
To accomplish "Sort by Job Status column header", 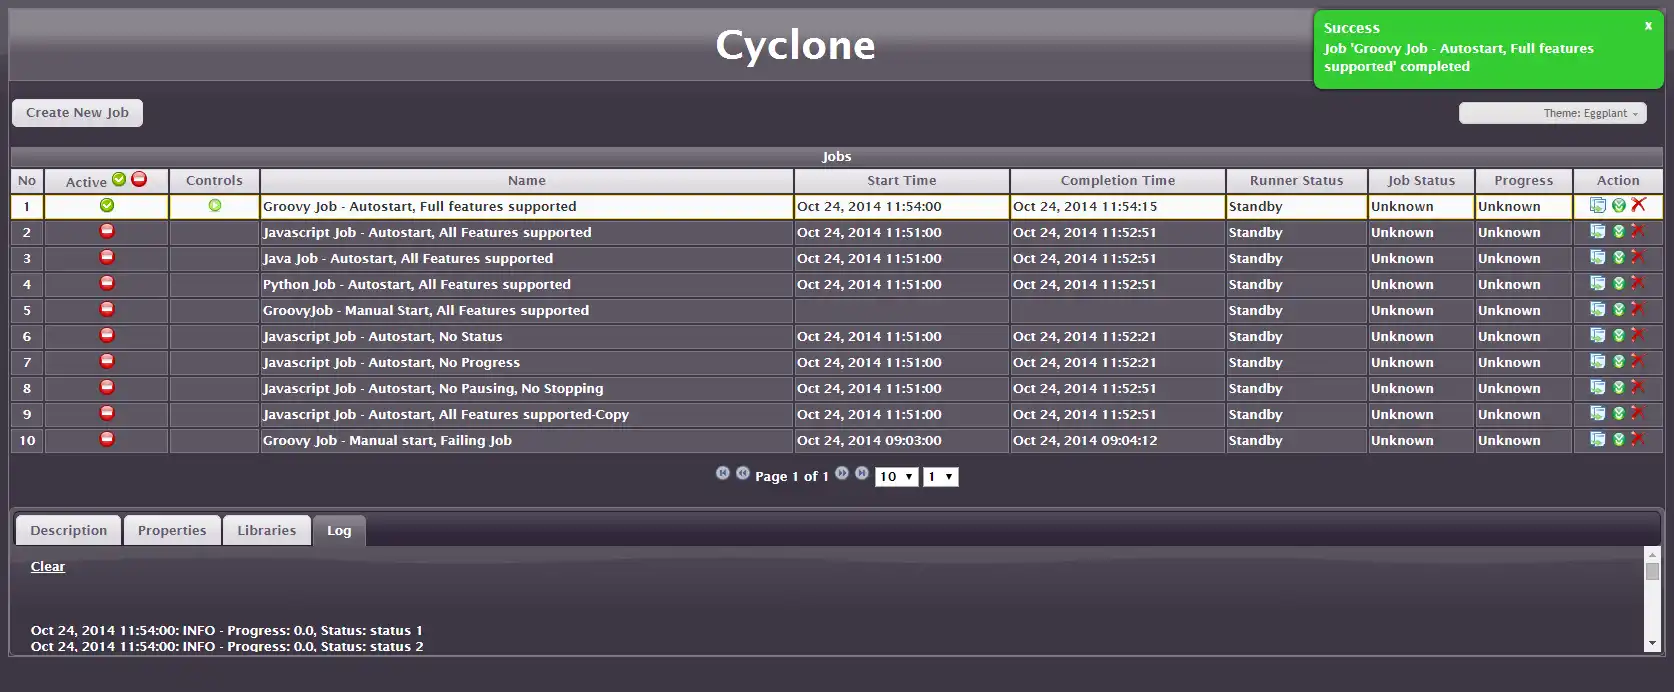I will [1421, 181].
